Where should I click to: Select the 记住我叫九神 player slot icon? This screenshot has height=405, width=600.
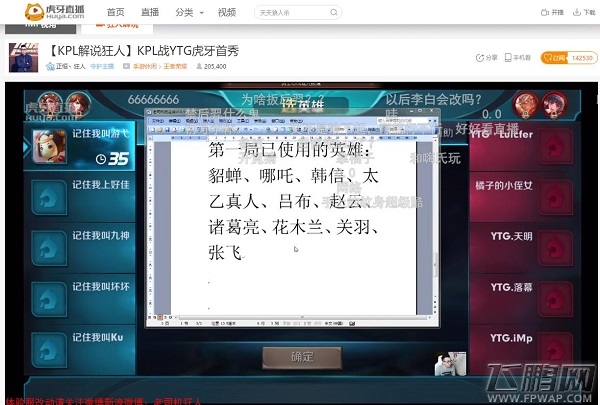(49, 248)
